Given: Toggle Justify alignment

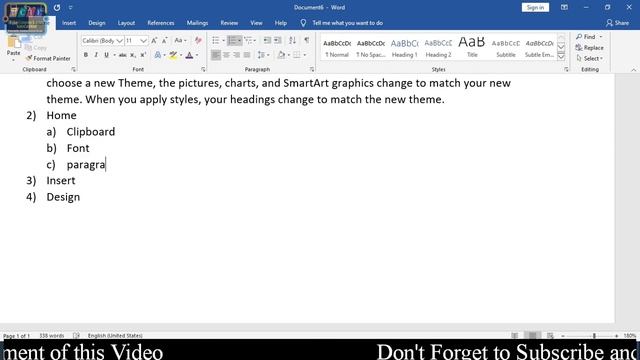Looking at the screenshot, I should [247, 55].
